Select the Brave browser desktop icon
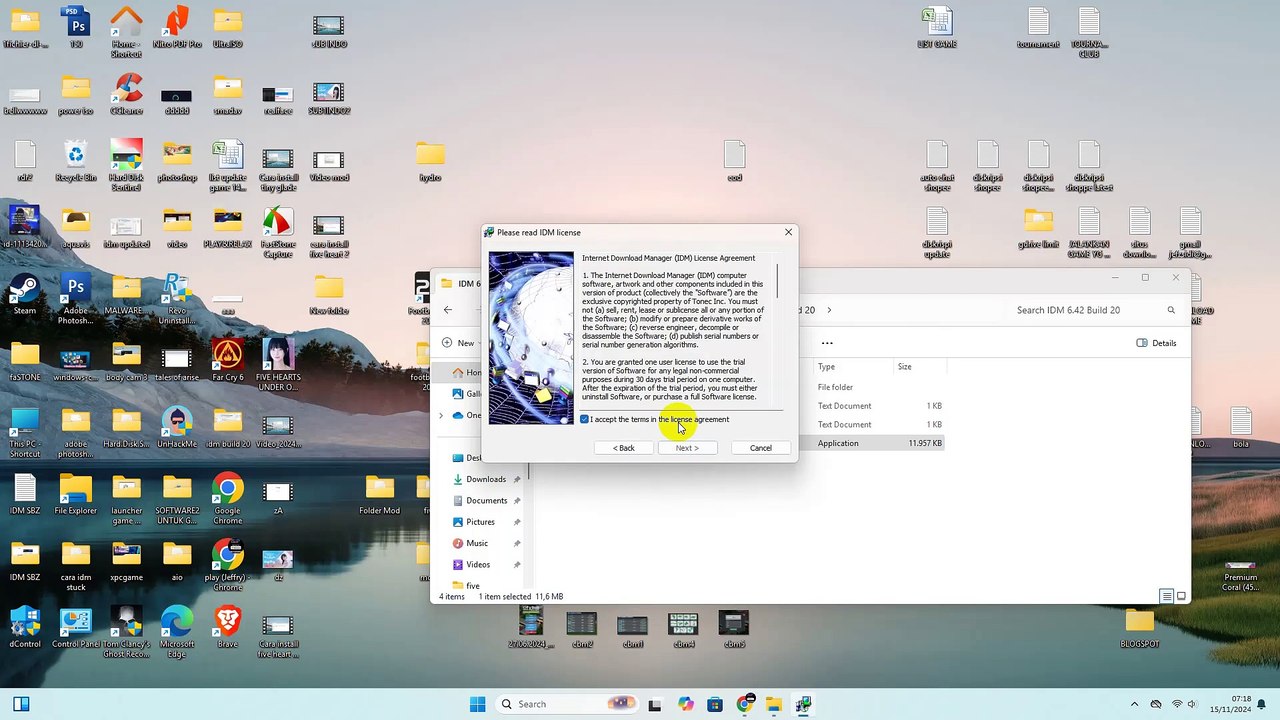 (228, 627)
